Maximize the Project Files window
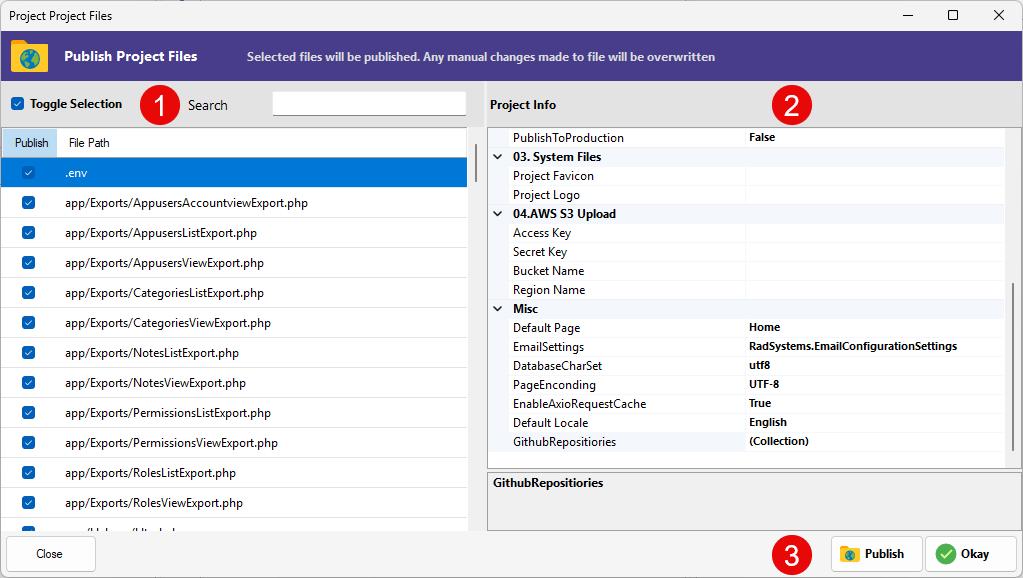 point(953,15)
